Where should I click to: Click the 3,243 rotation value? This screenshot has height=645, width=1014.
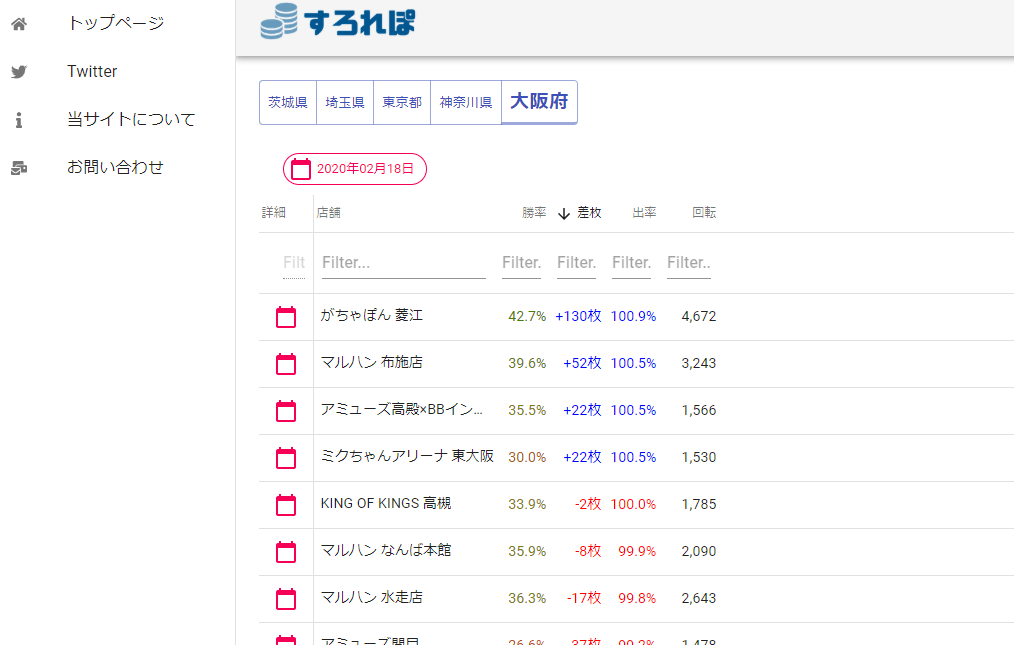(x=699, y=364)
